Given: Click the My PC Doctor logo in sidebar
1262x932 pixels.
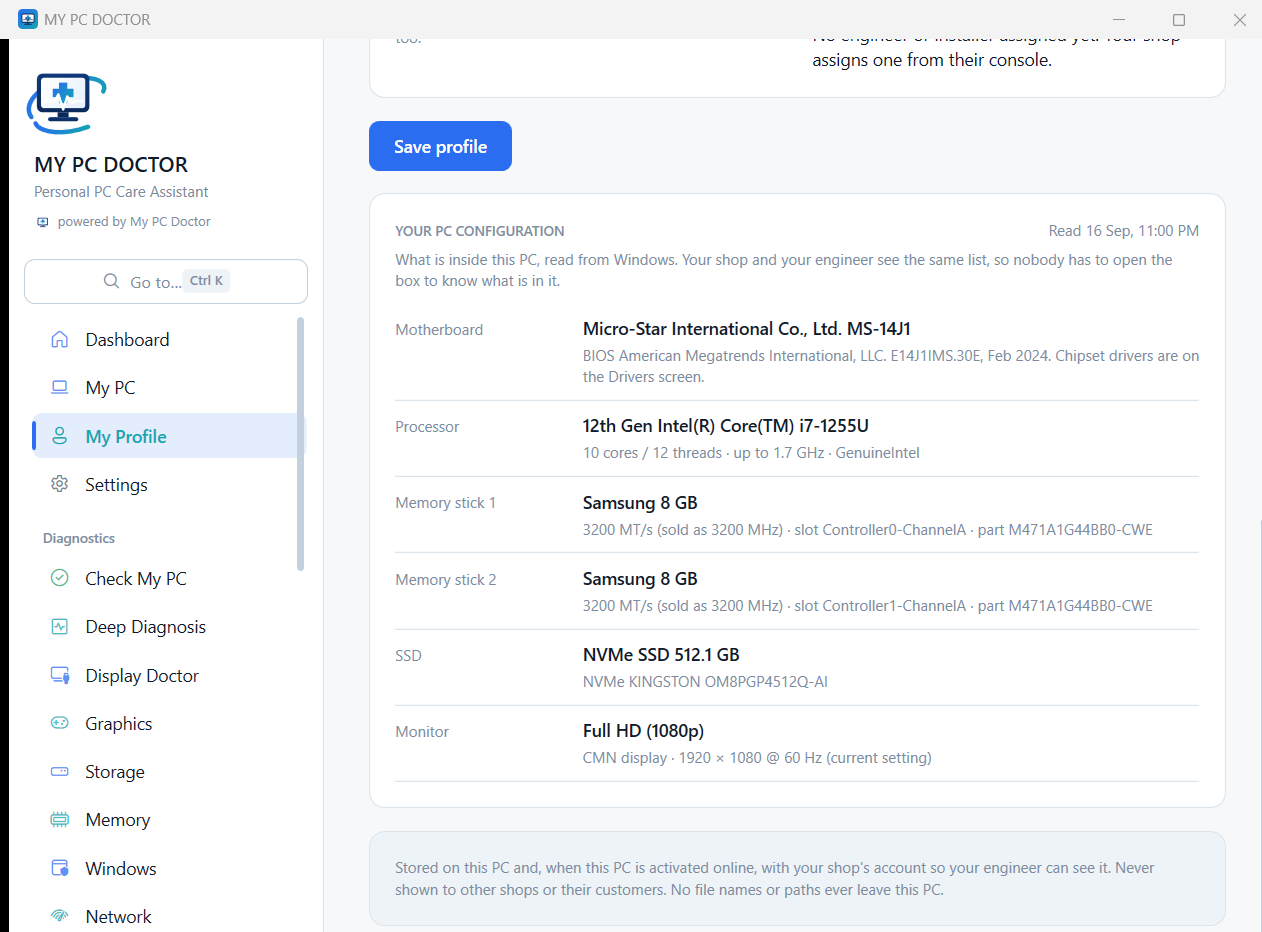Looking at the screenshot, I should (x=66, y=103).
